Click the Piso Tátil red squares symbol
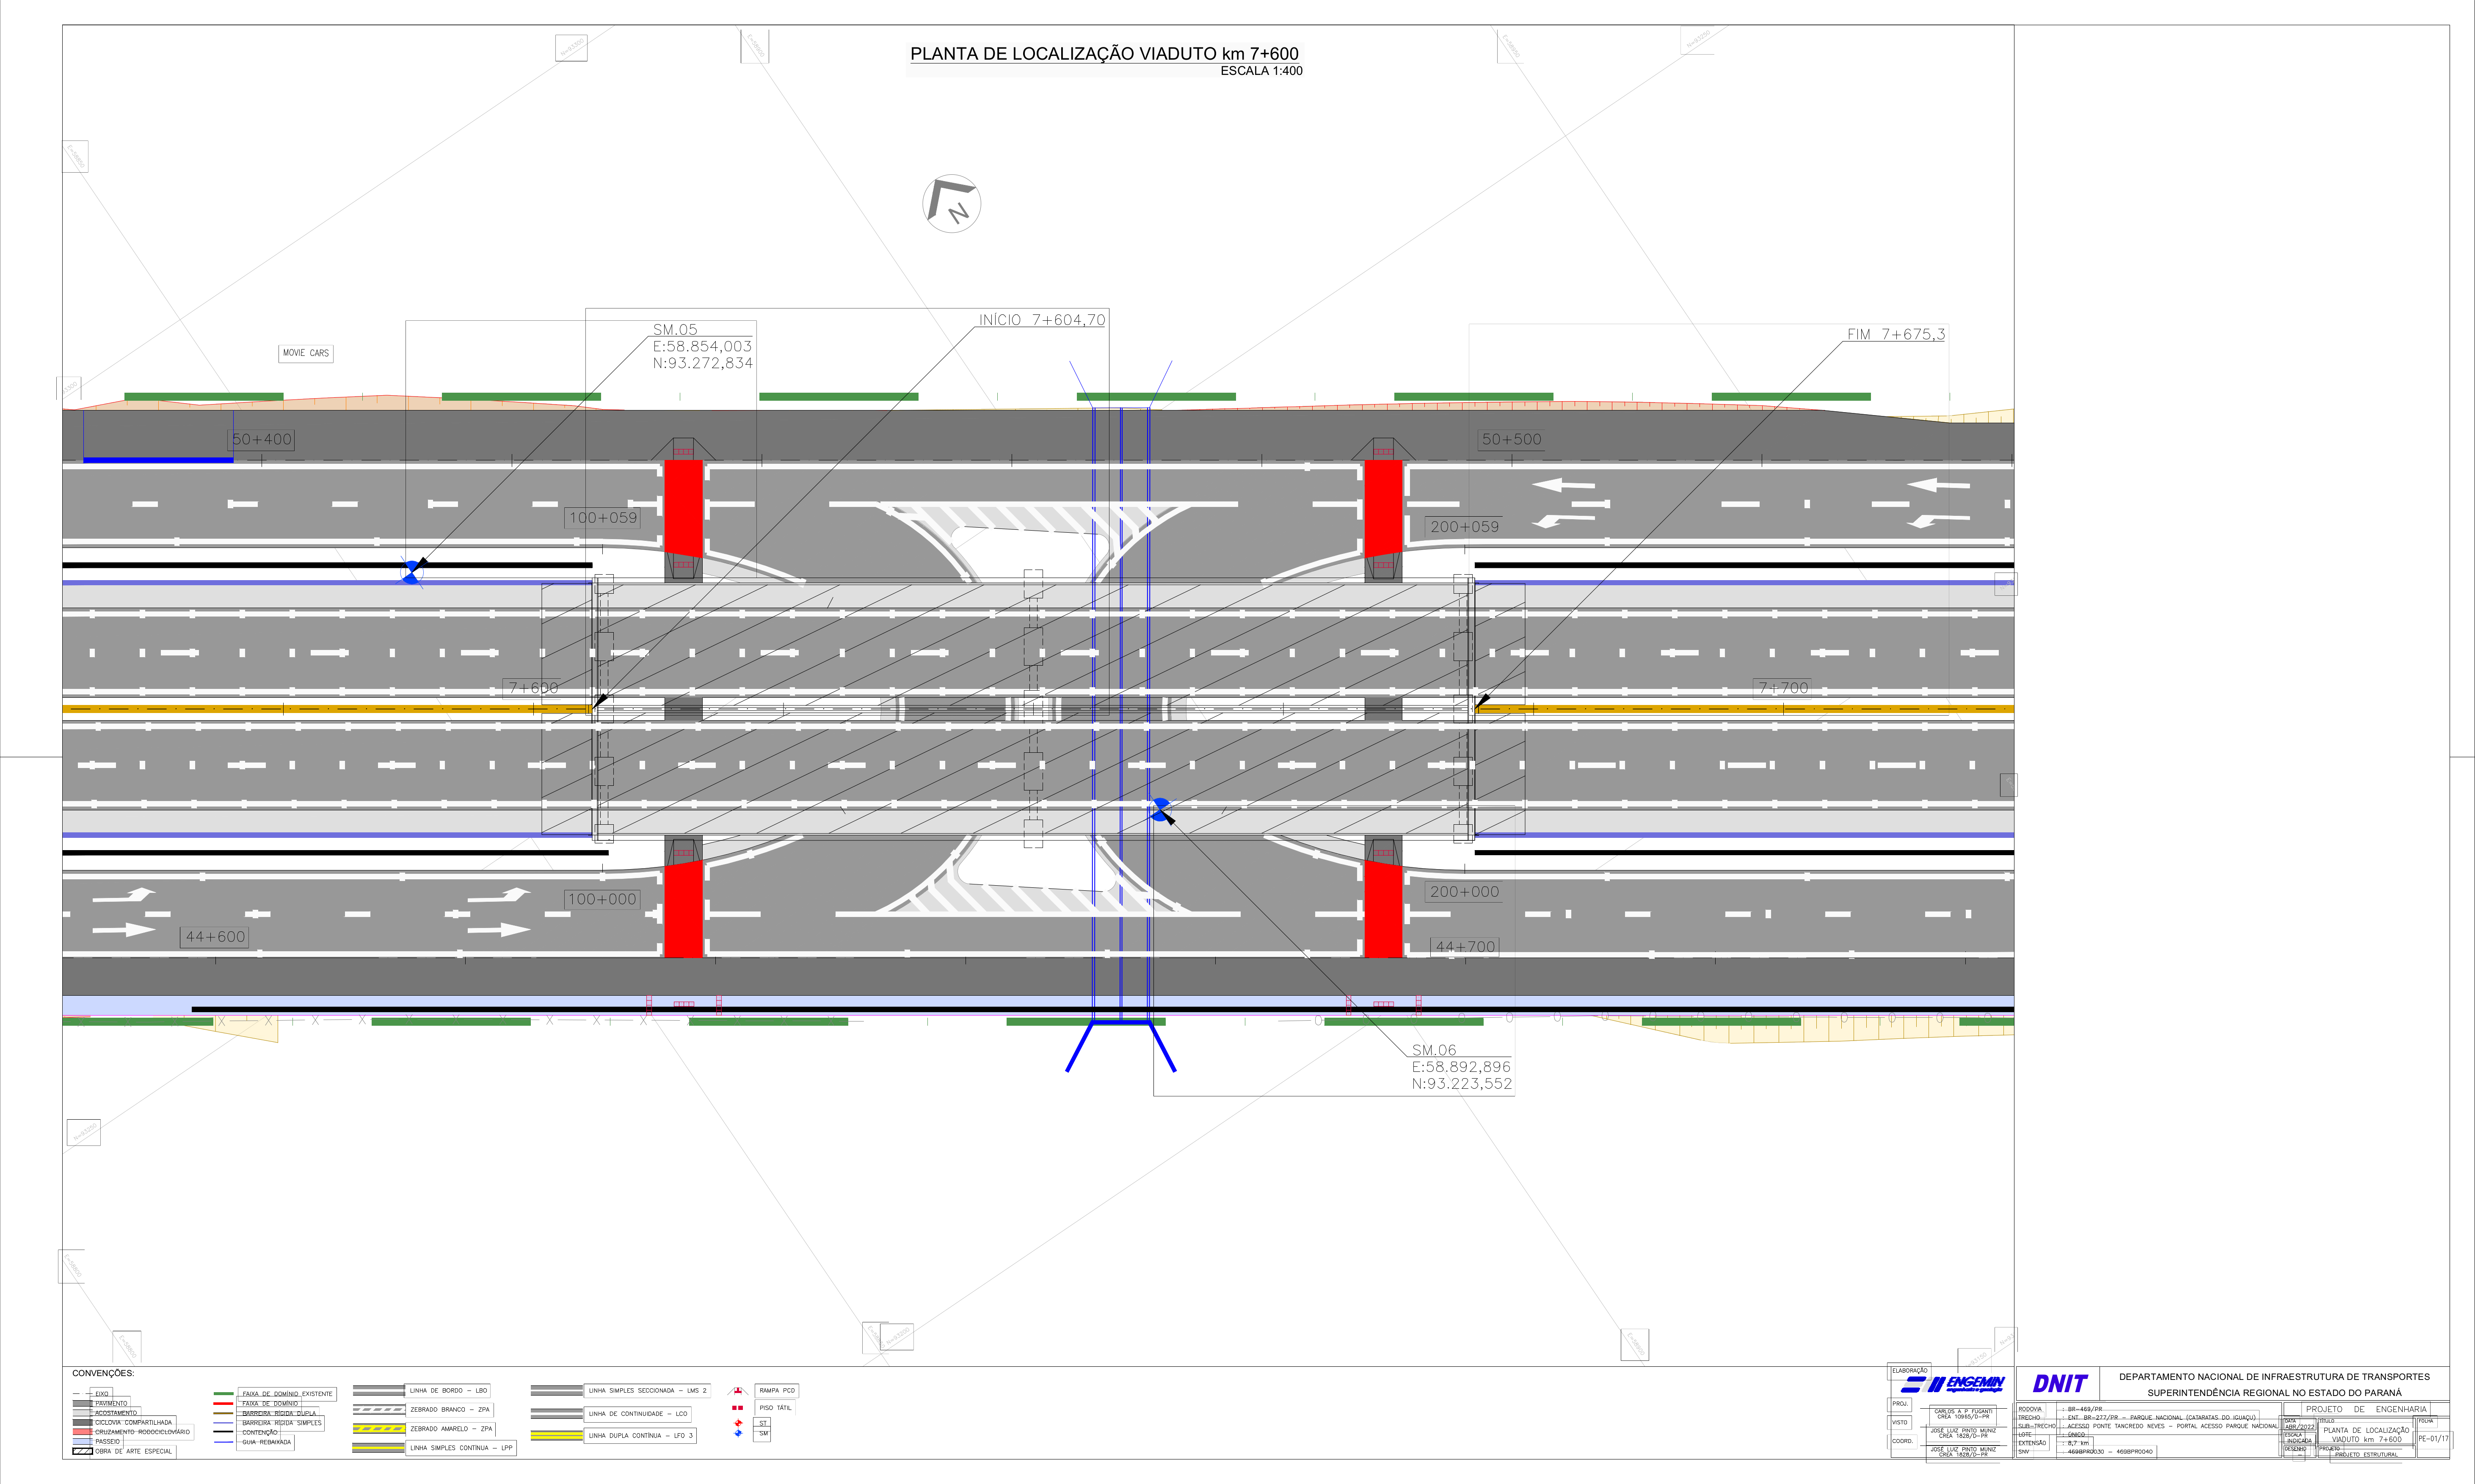This screenshot has height=1484, width=2475. click(737, 1408)
